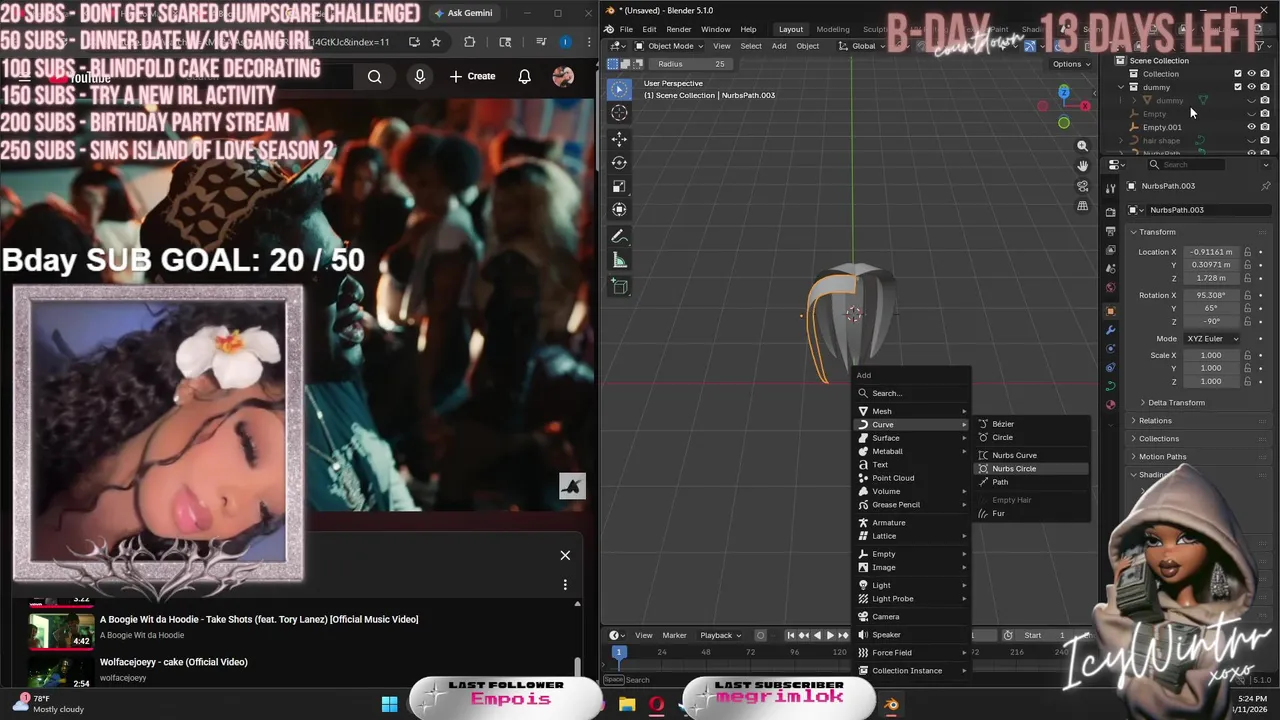Viewport: 1280px width, 720px height.
Task: Select the Transform tool in Blender toolbar
Action: point(619,209)
